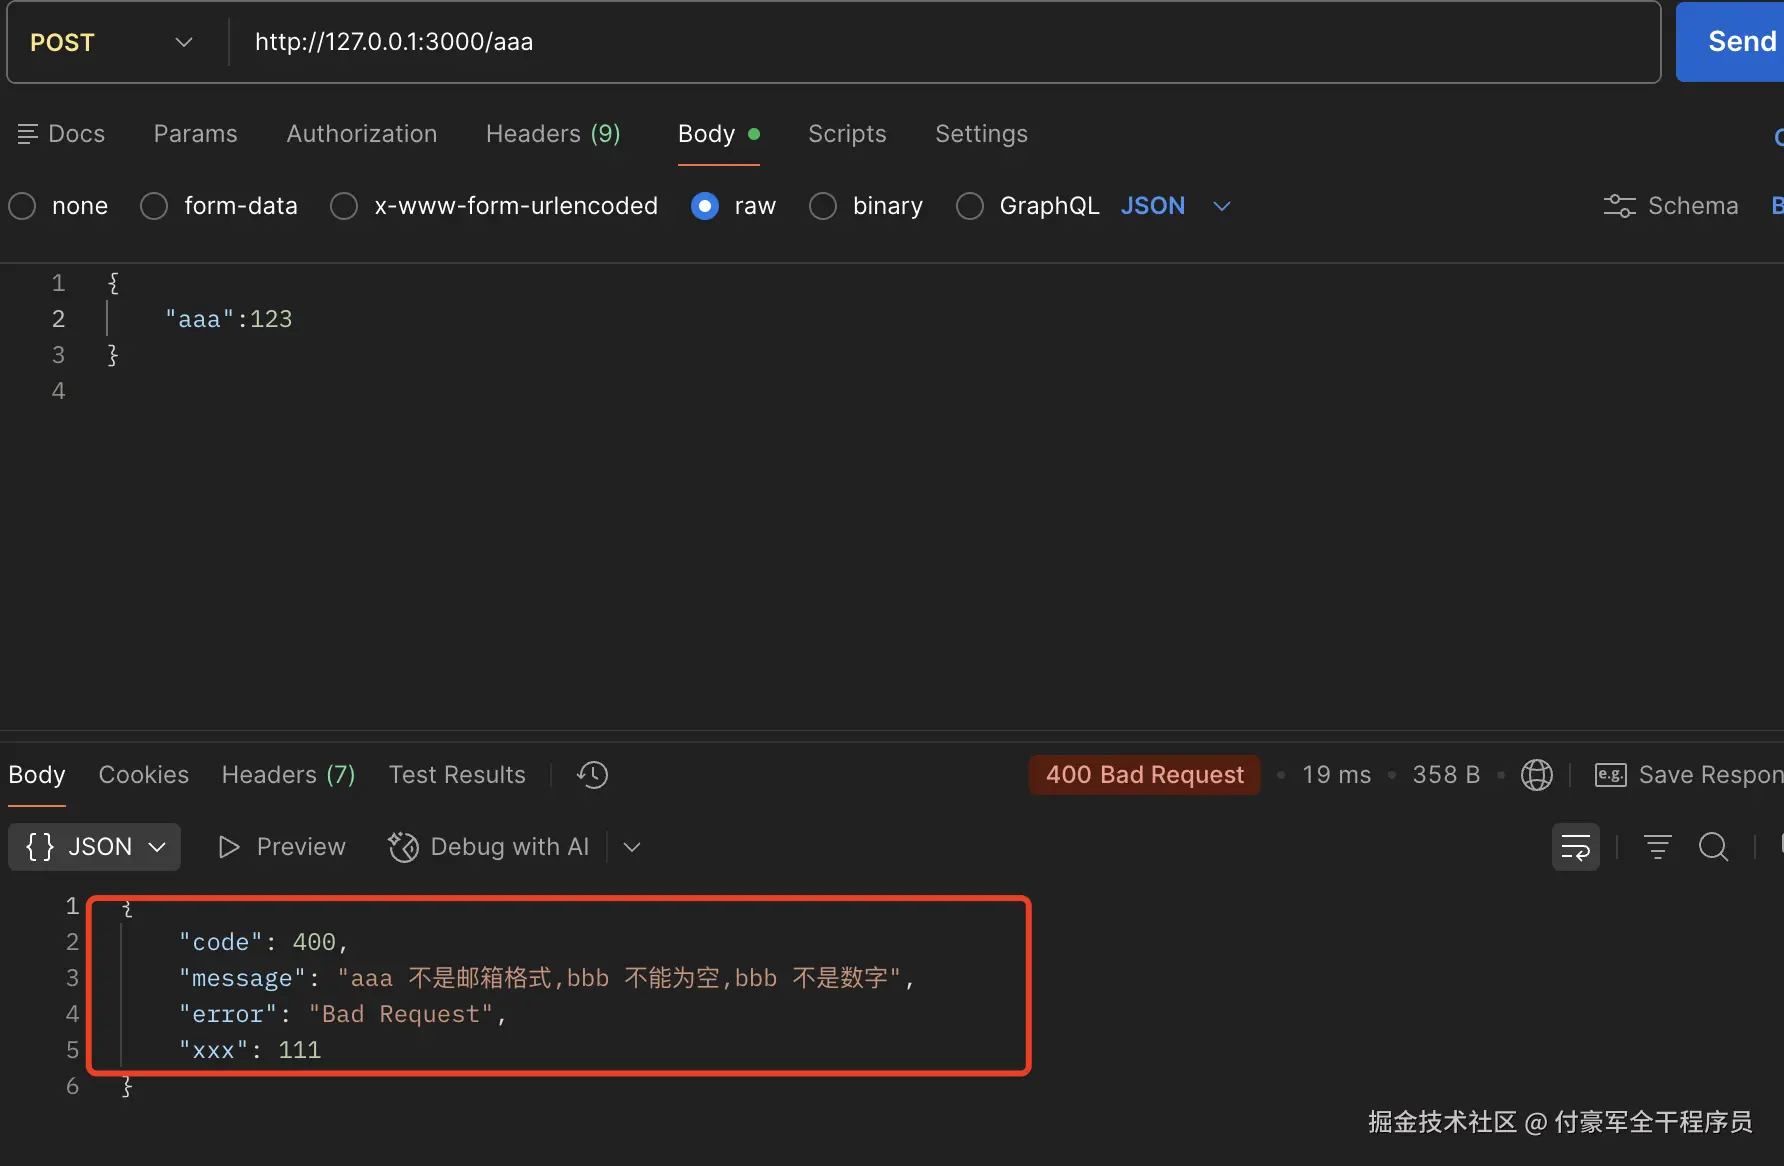Search the response with magnifier icon
Viewport: 1784px width, 1166px height.
point(1713,847)
